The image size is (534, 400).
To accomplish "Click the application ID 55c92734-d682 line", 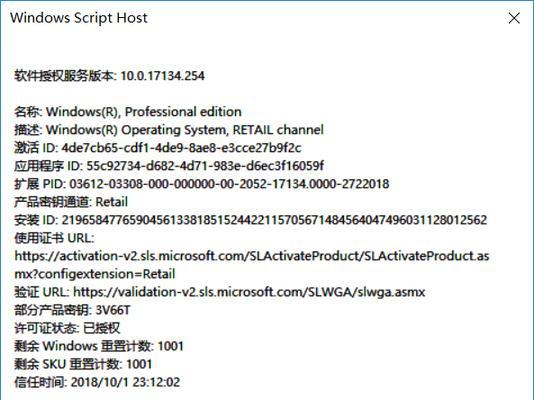I will click(169, 166).
